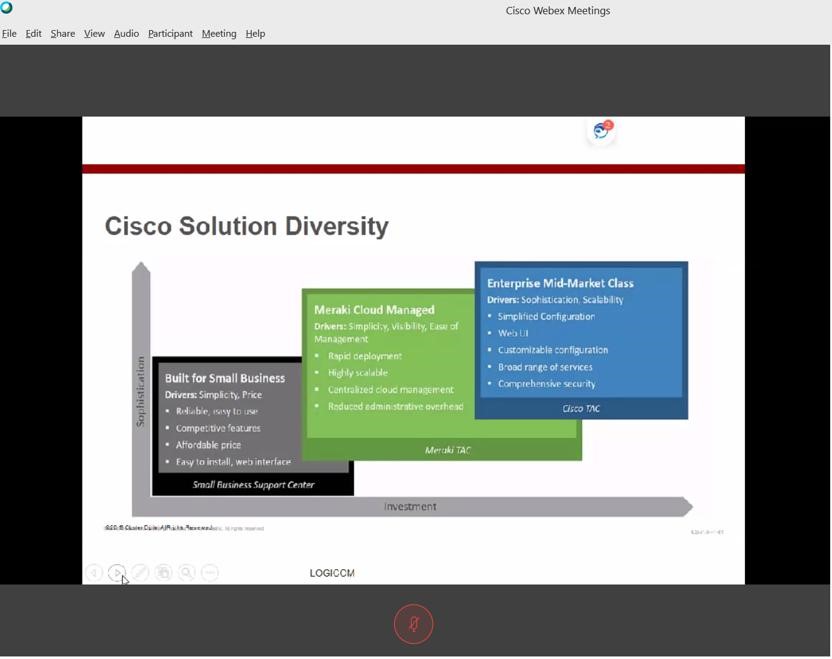The width and height of the screenshot is (832, 659).
Task: Click 'Centralized cloud management' bullet
Action: coord(391,389)
